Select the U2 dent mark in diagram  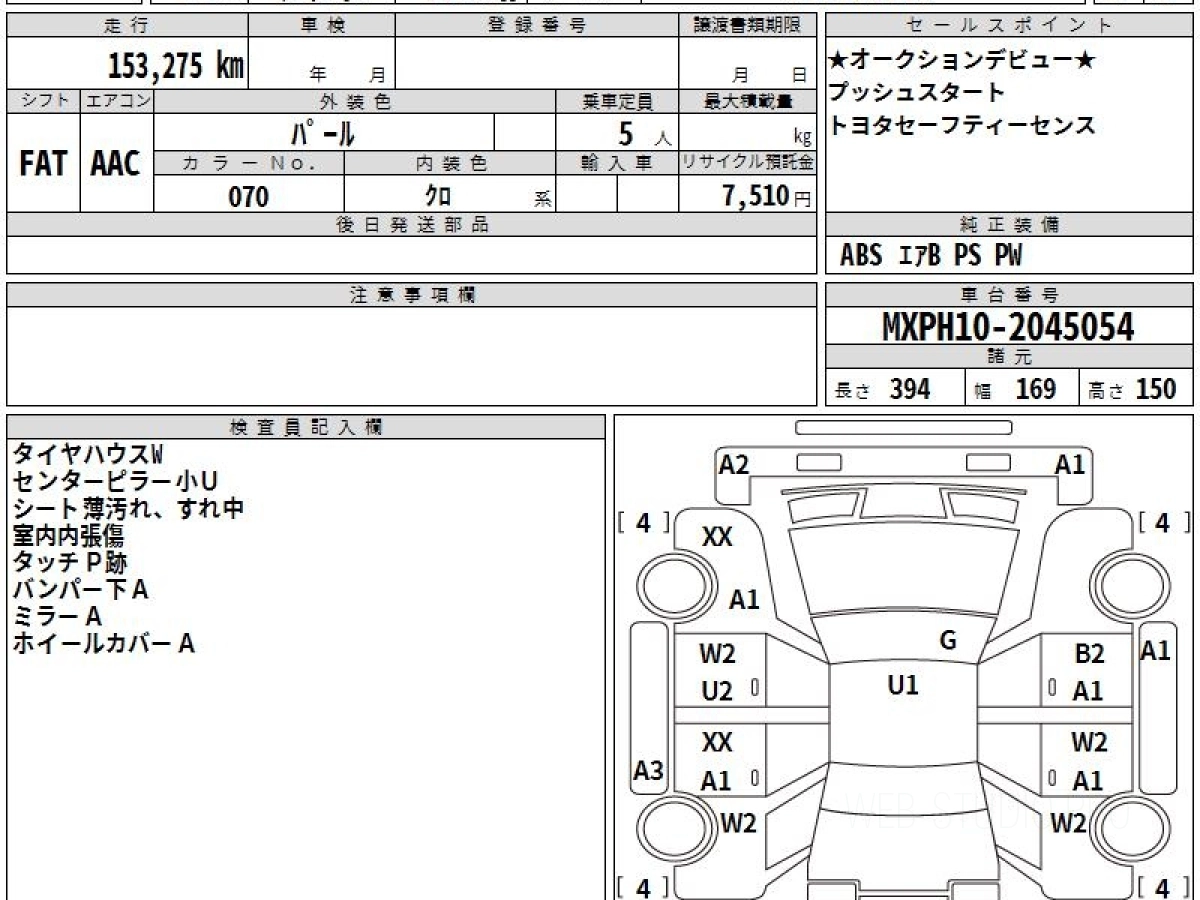tap(716, 691)
